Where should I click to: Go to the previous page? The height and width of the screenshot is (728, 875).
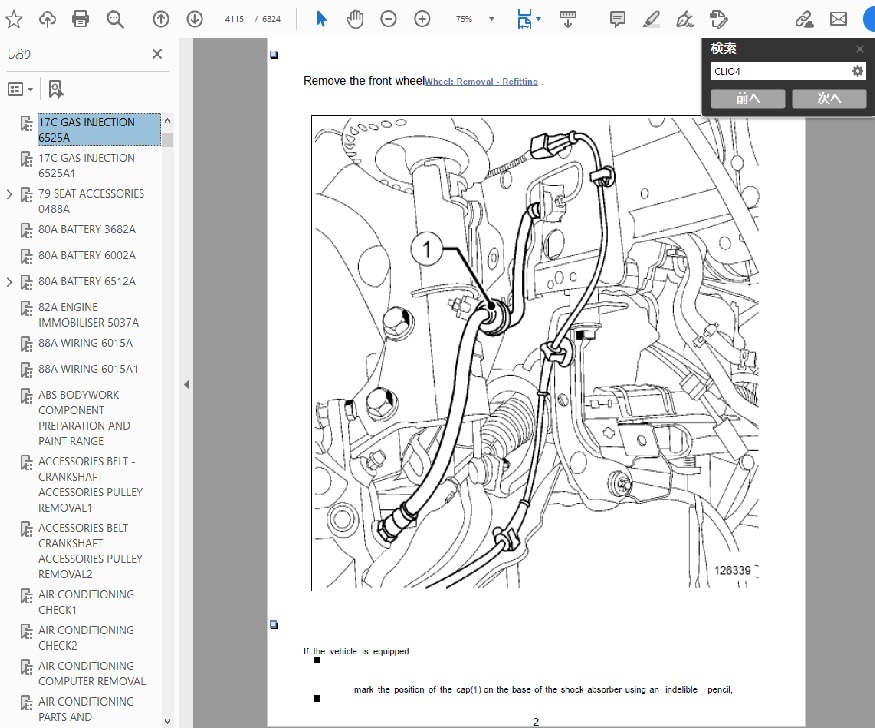click(161, 20)
